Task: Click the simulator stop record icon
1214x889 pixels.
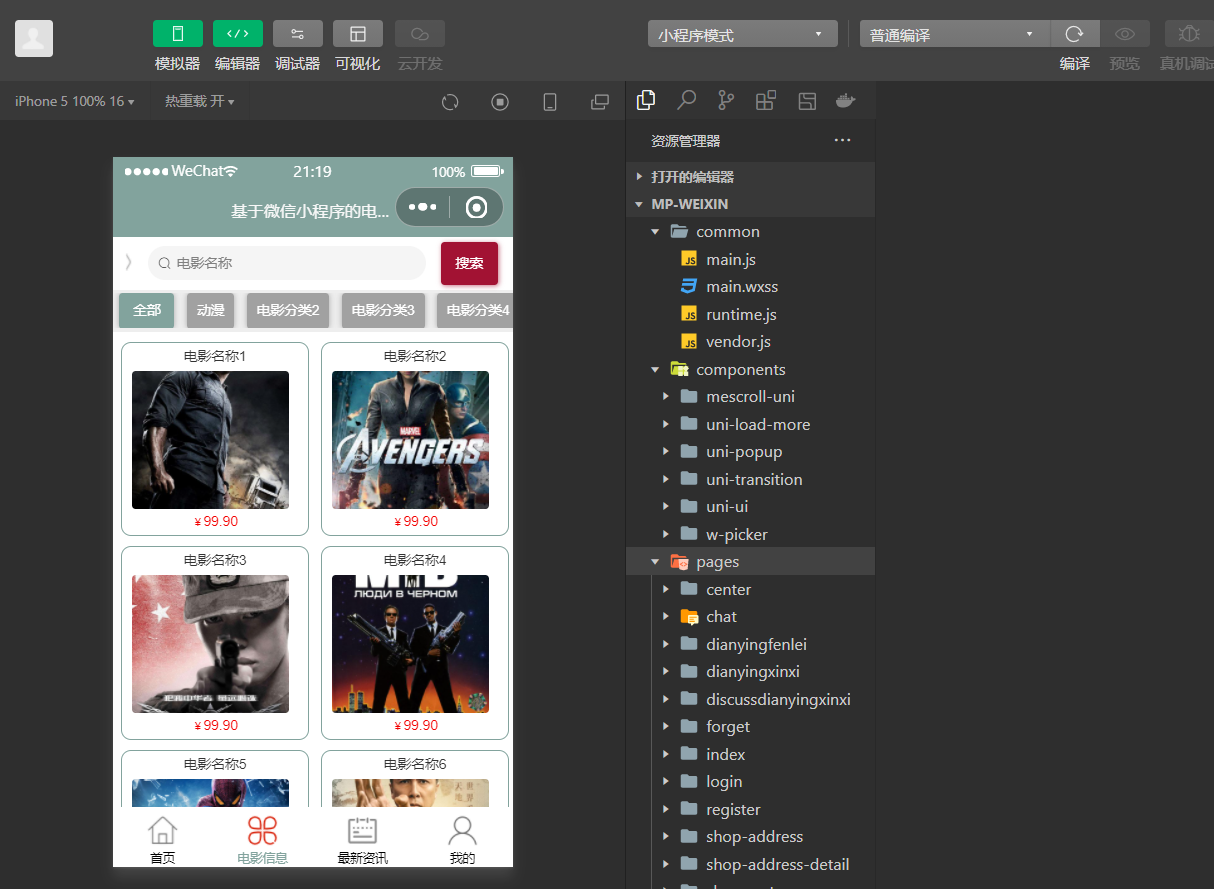Action: (500, 102)
